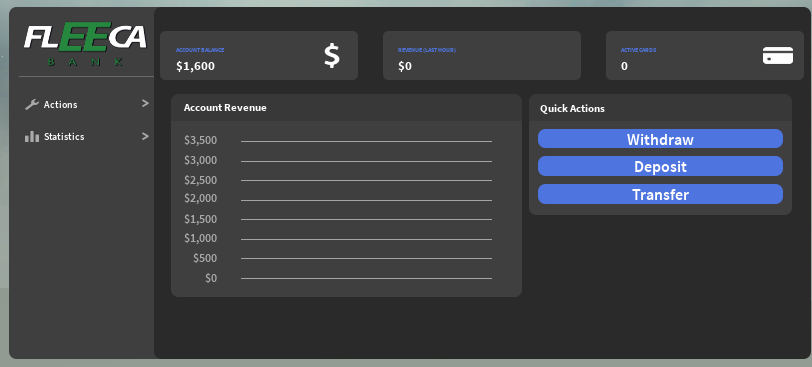Click the Withdraw button
Image resolution: width=812 pixels, height=367 pixels.
point(660,139)
